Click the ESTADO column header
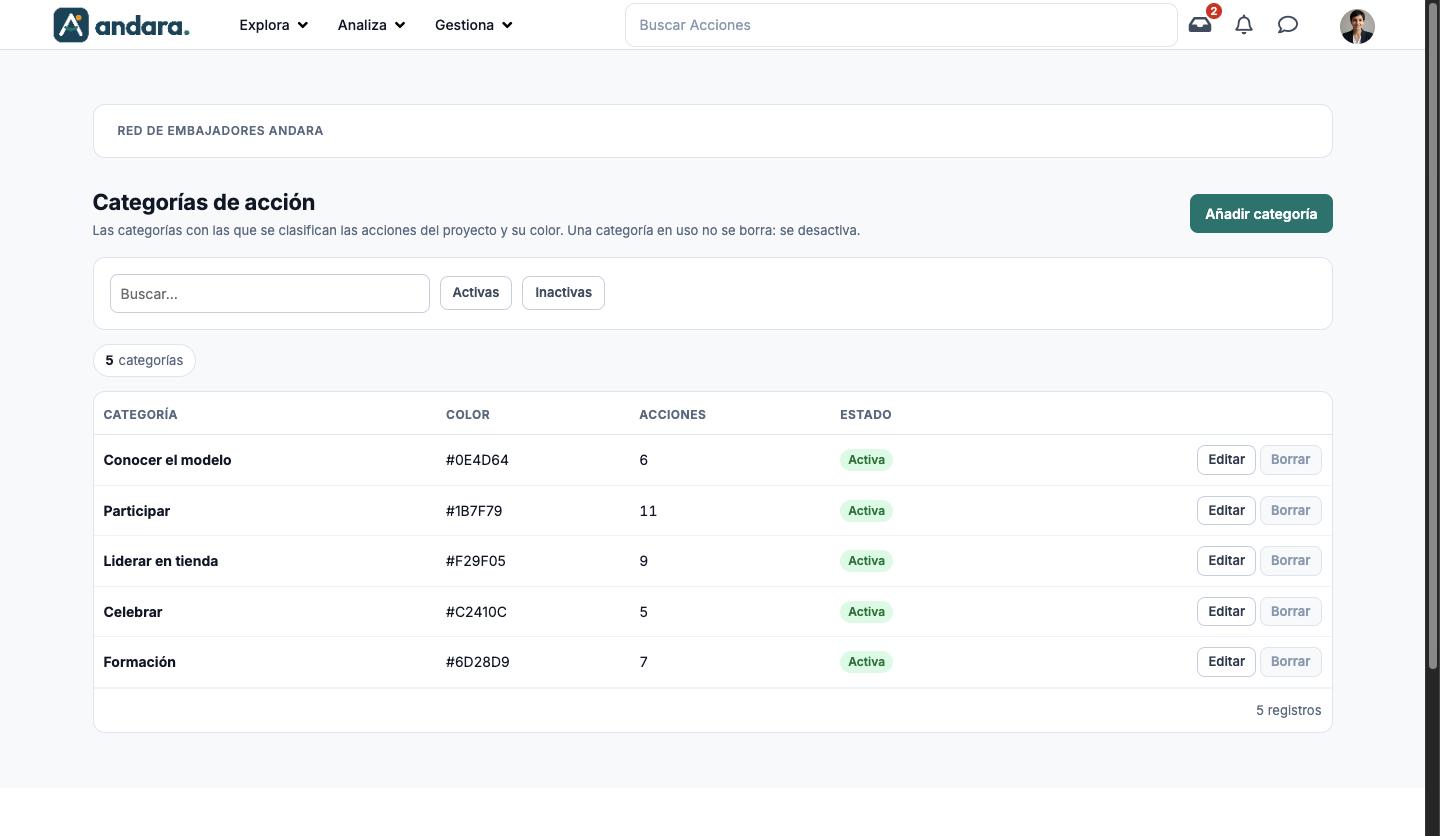The width and height of the screenshot is (1440, 836). pyautogui.click(x=866, y=414)
